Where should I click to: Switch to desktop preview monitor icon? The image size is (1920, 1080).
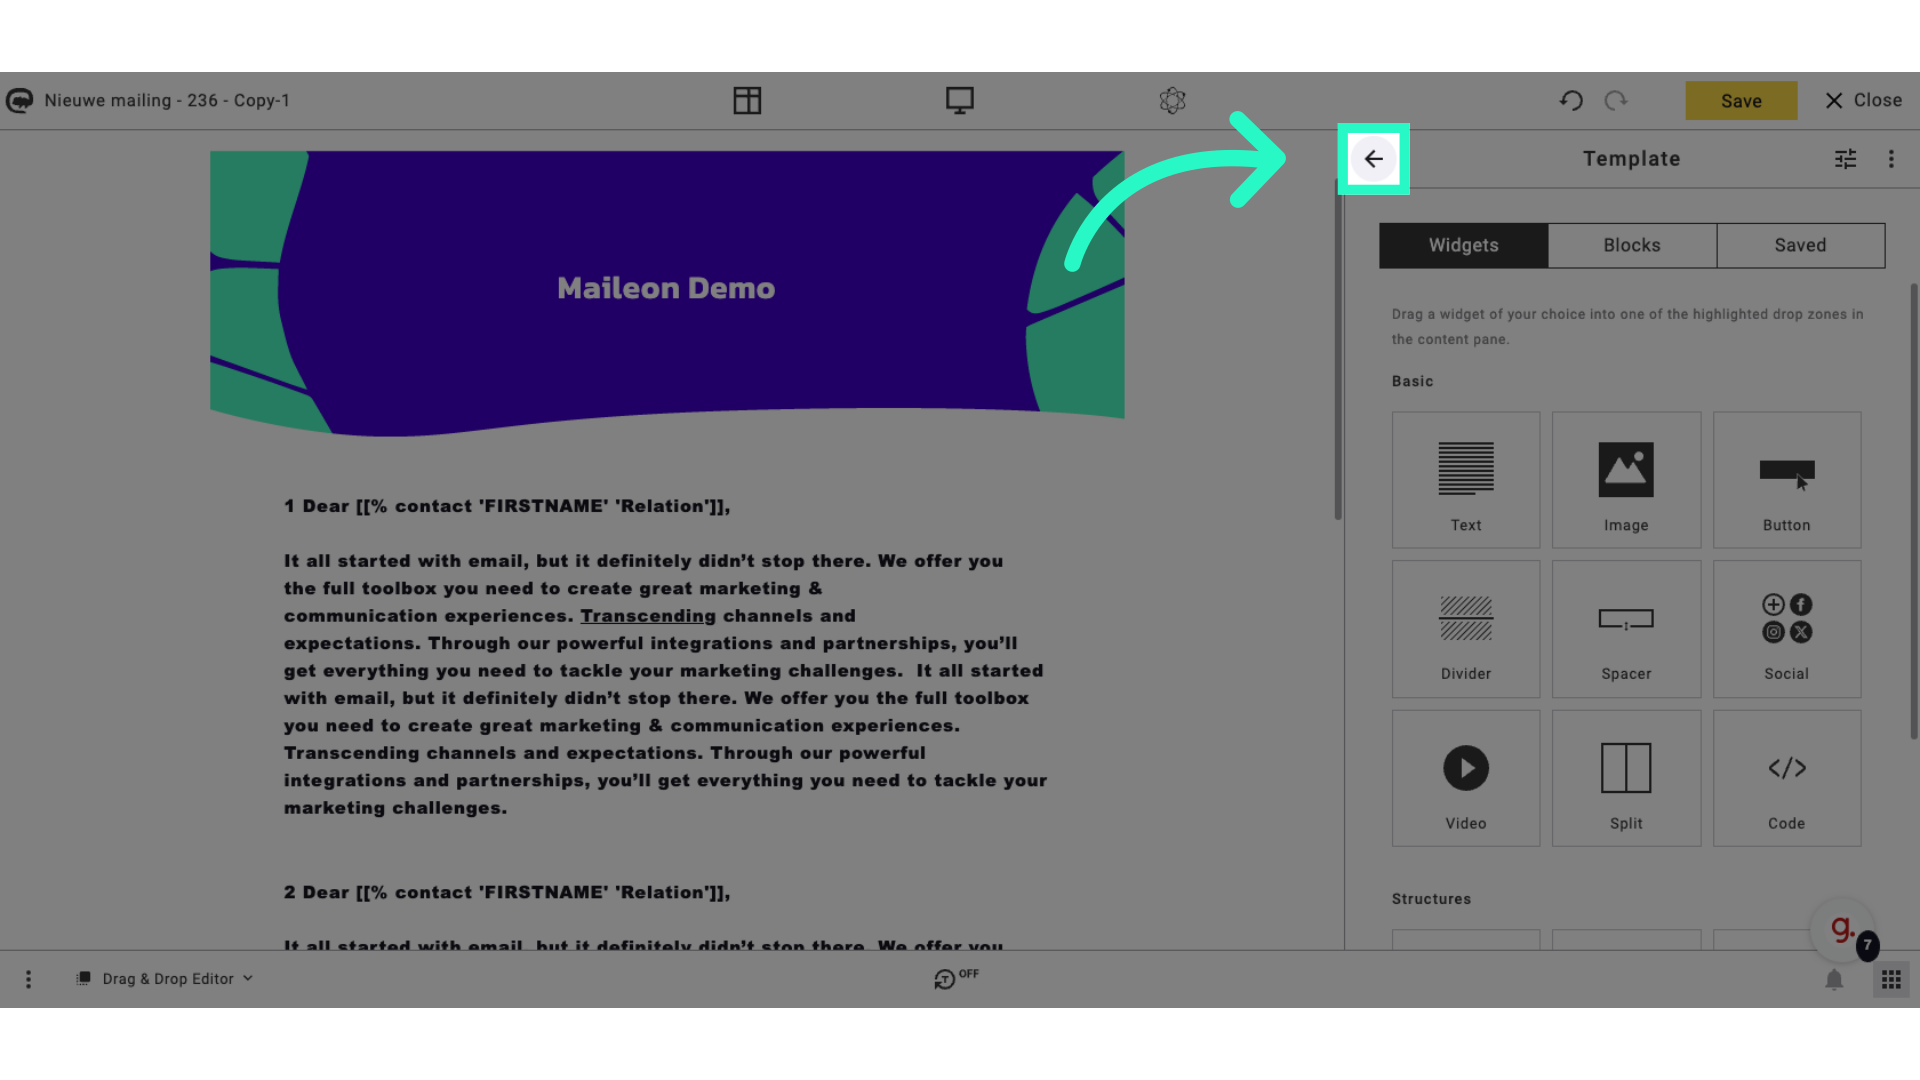pyautogui.click(x=960, y=100)
